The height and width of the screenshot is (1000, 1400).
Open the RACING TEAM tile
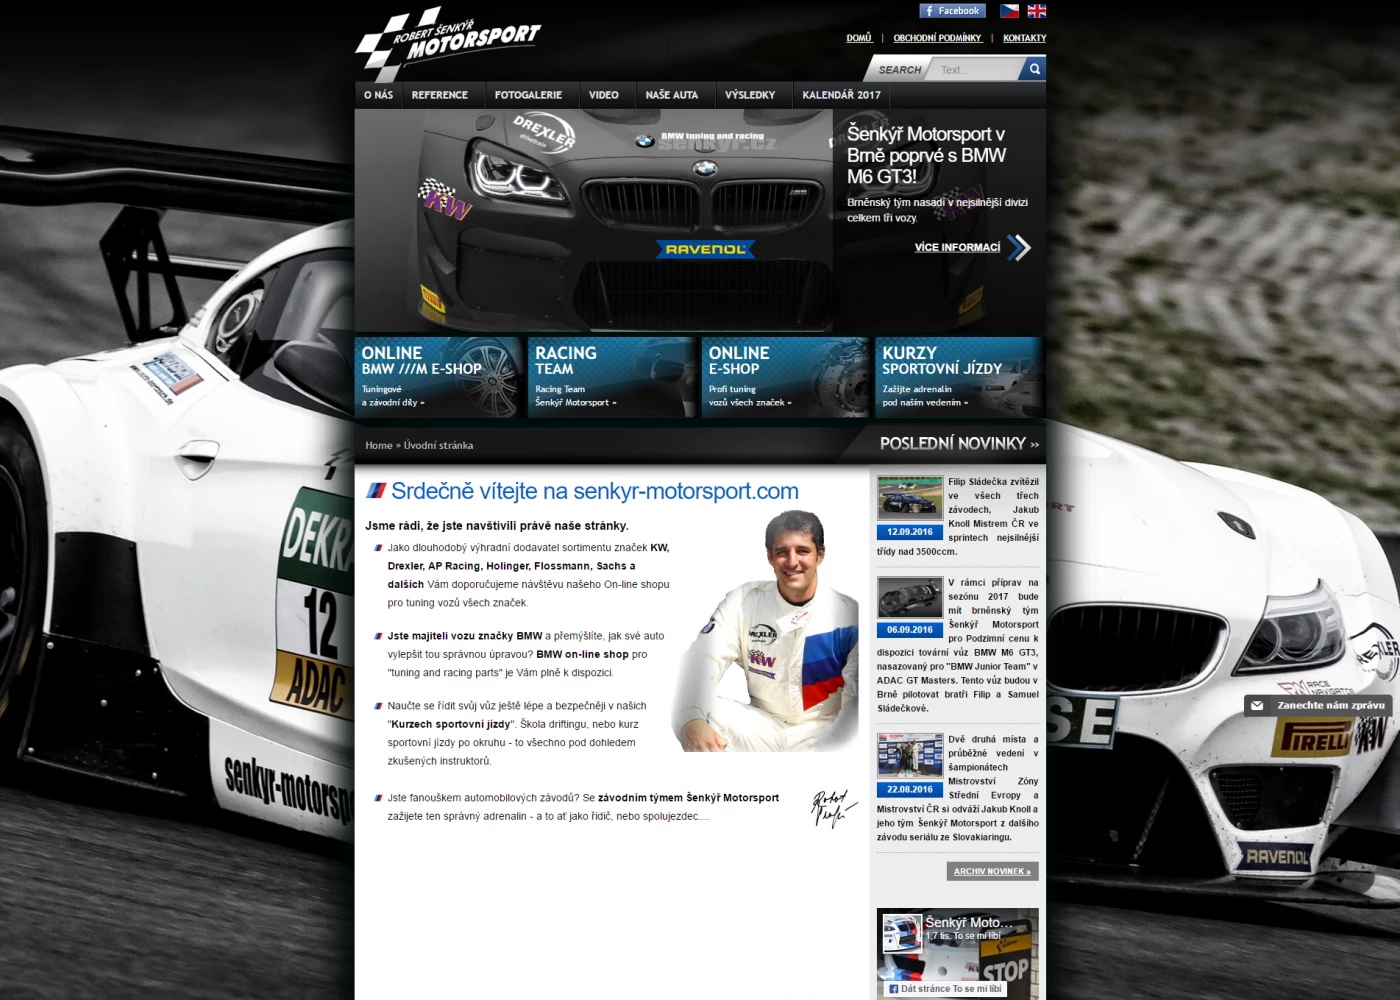coord(612,377)
